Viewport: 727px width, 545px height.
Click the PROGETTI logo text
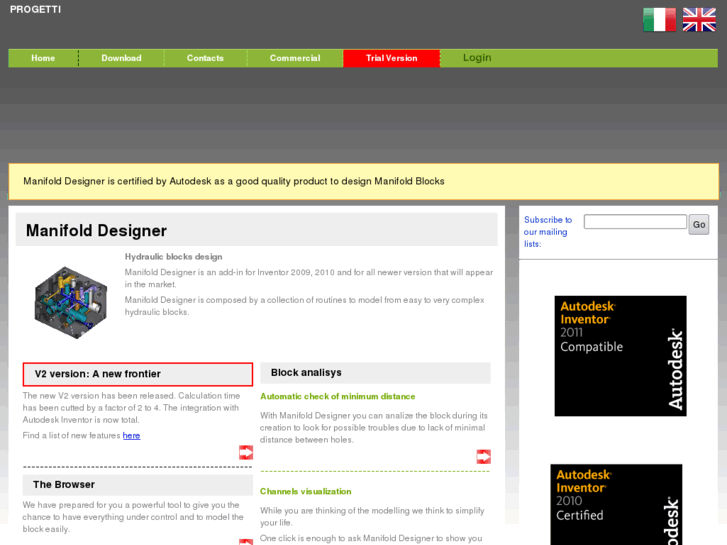pos(35,9)
